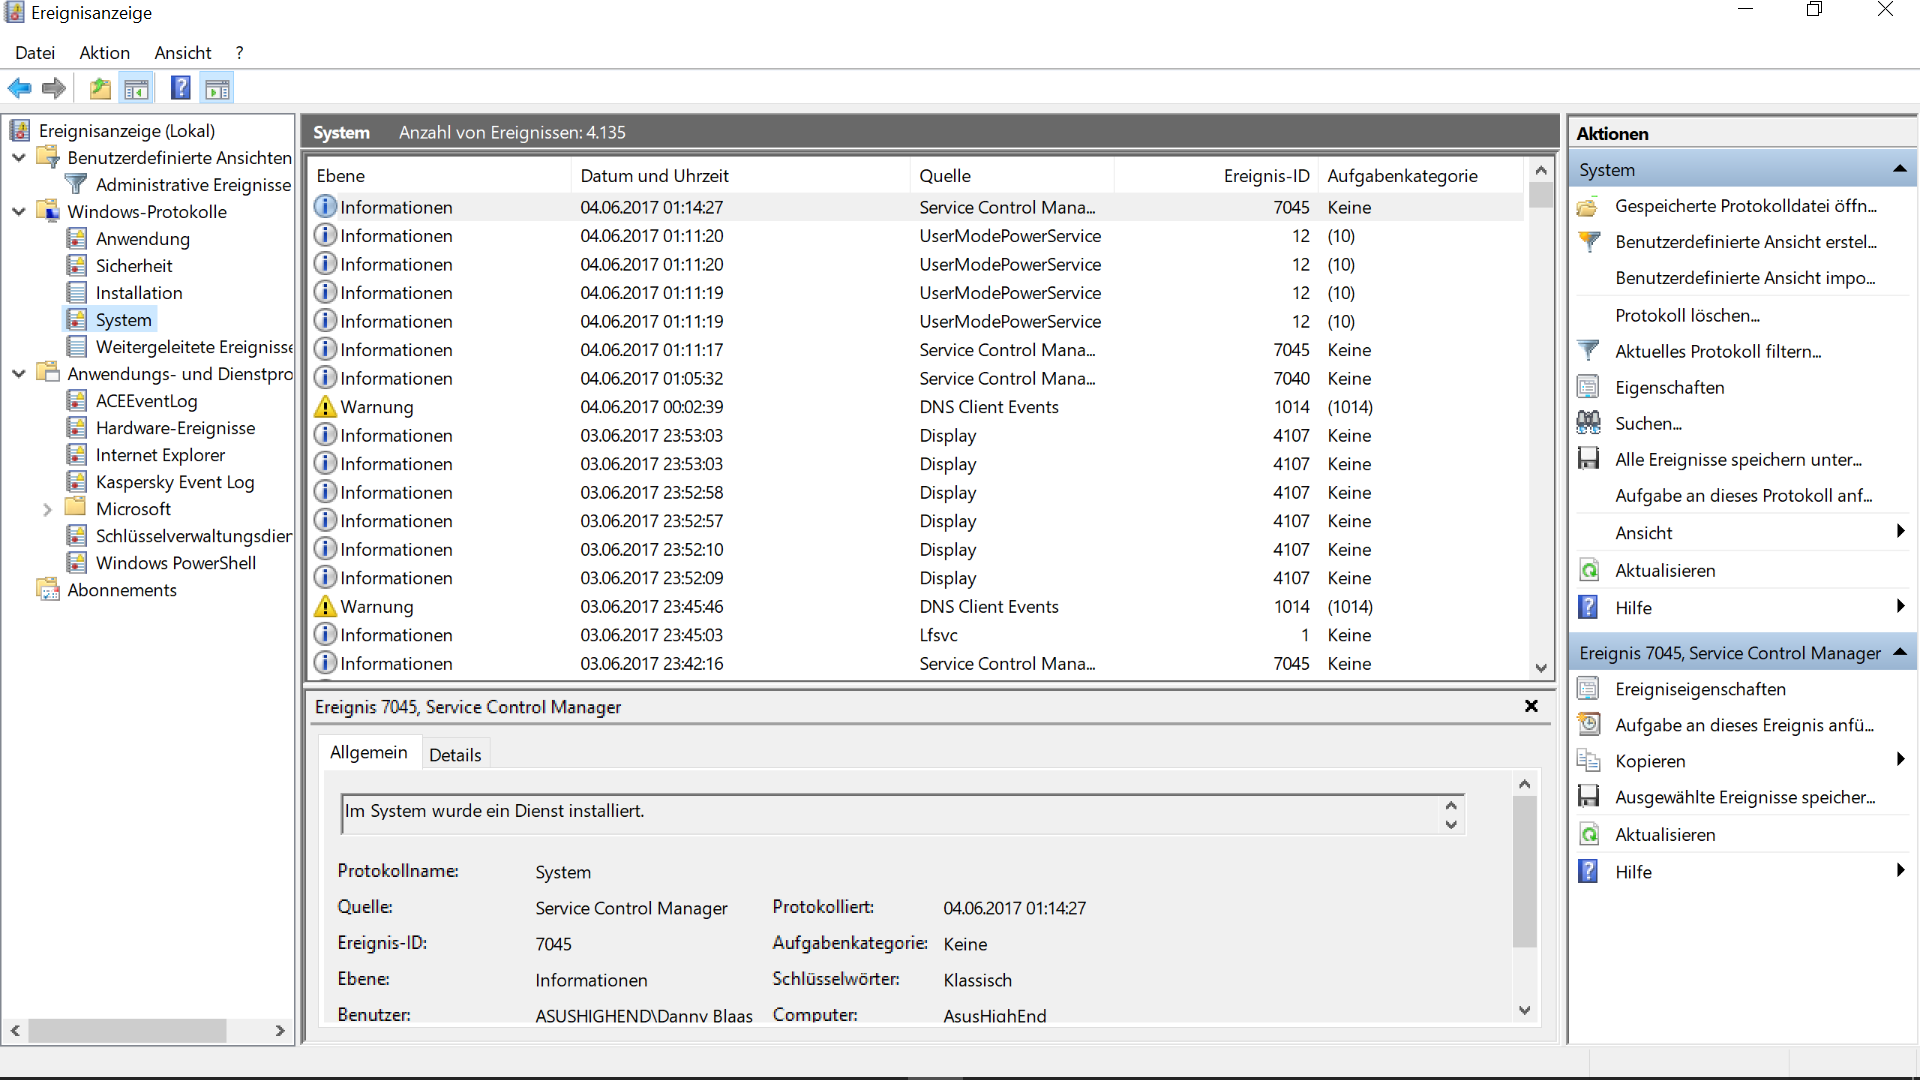Image resolution: width=1920 pixels, height=1080 pixels.
Task: Collapse the Windows-Protokolle tree node
Action: (19, 212)
